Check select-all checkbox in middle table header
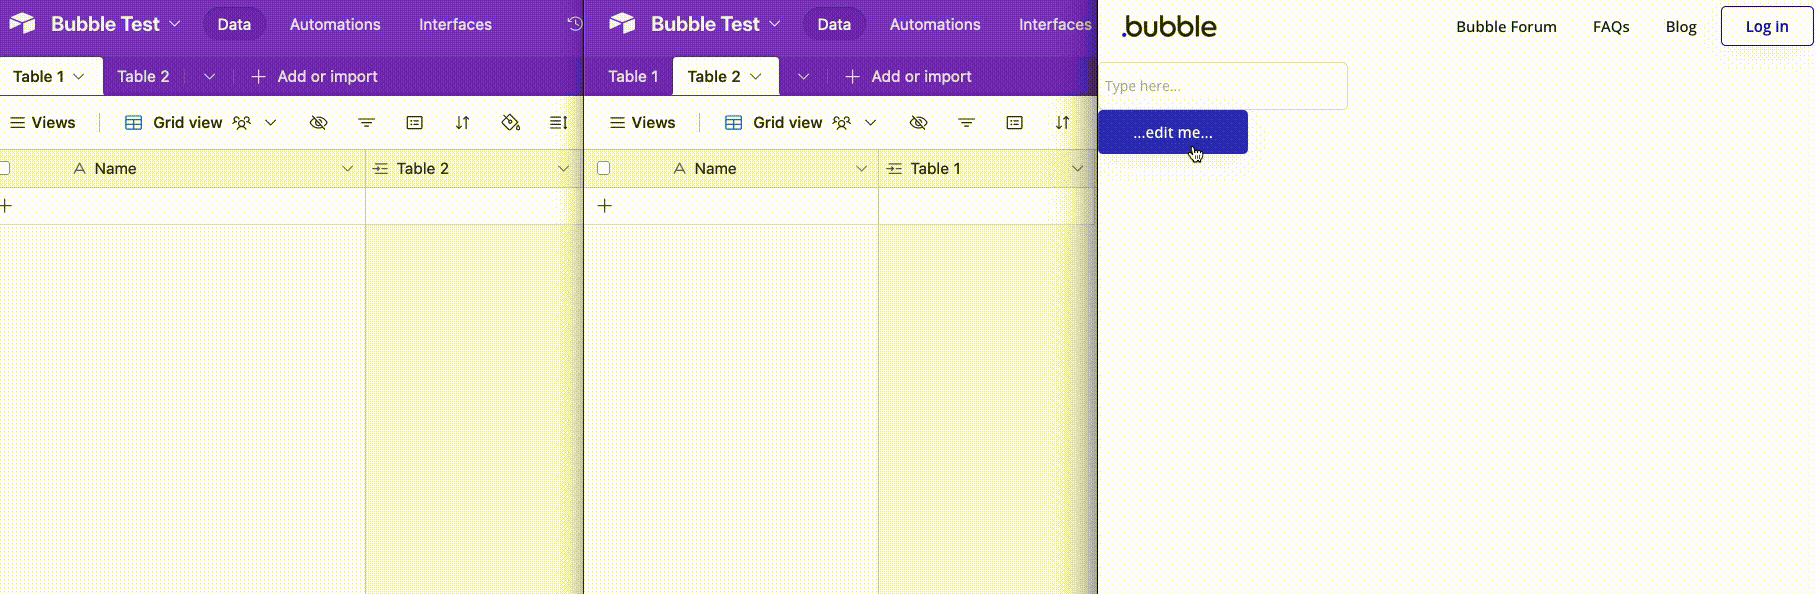This screenshot has width=1816, height=594. (x=603, y=168)
